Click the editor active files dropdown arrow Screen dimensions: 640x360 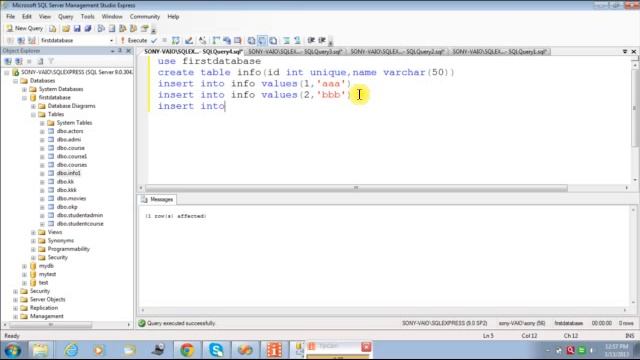(625, 51)
